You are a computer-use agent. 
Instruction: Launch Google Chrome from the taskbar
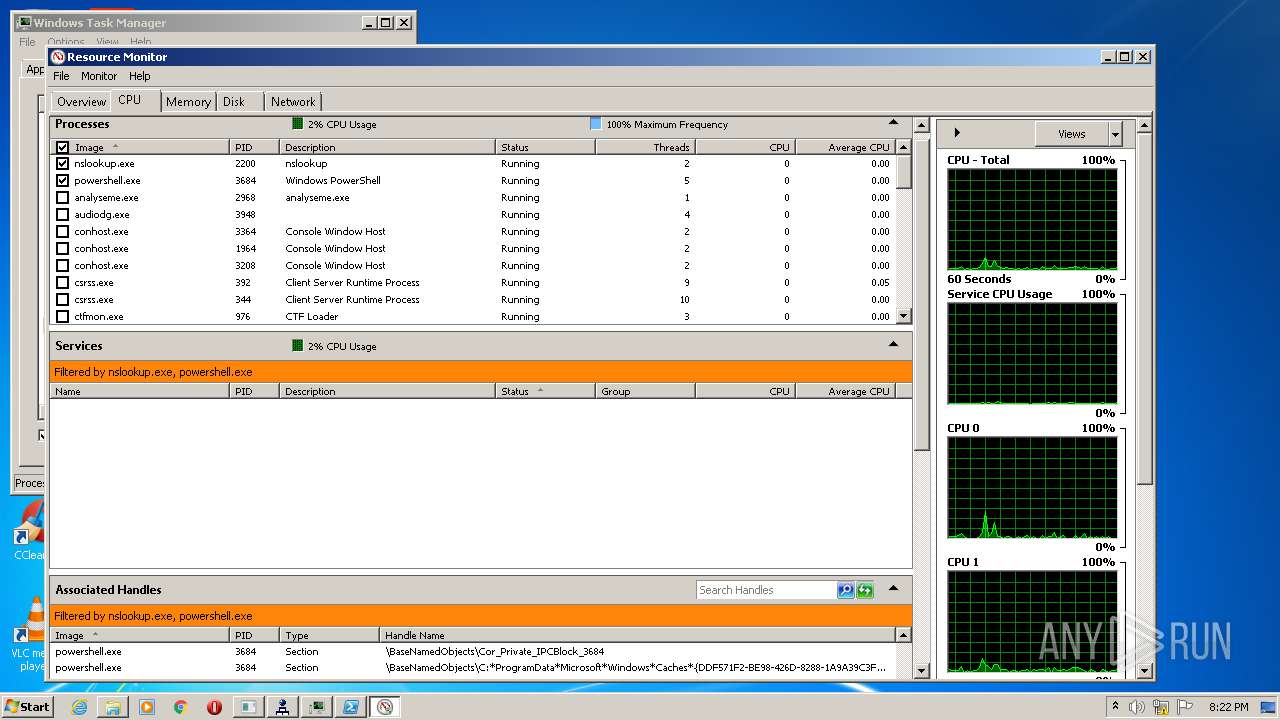180,707
